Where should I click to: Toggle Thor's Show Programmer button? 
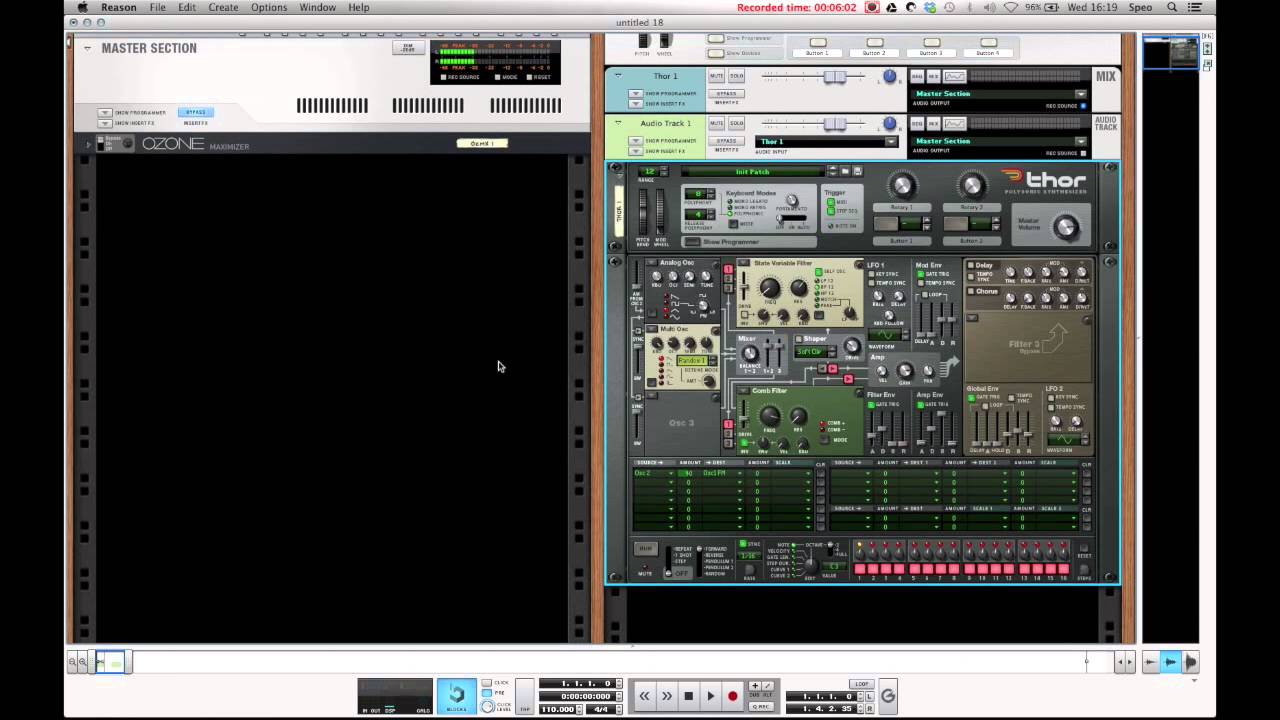coord(692,241)
